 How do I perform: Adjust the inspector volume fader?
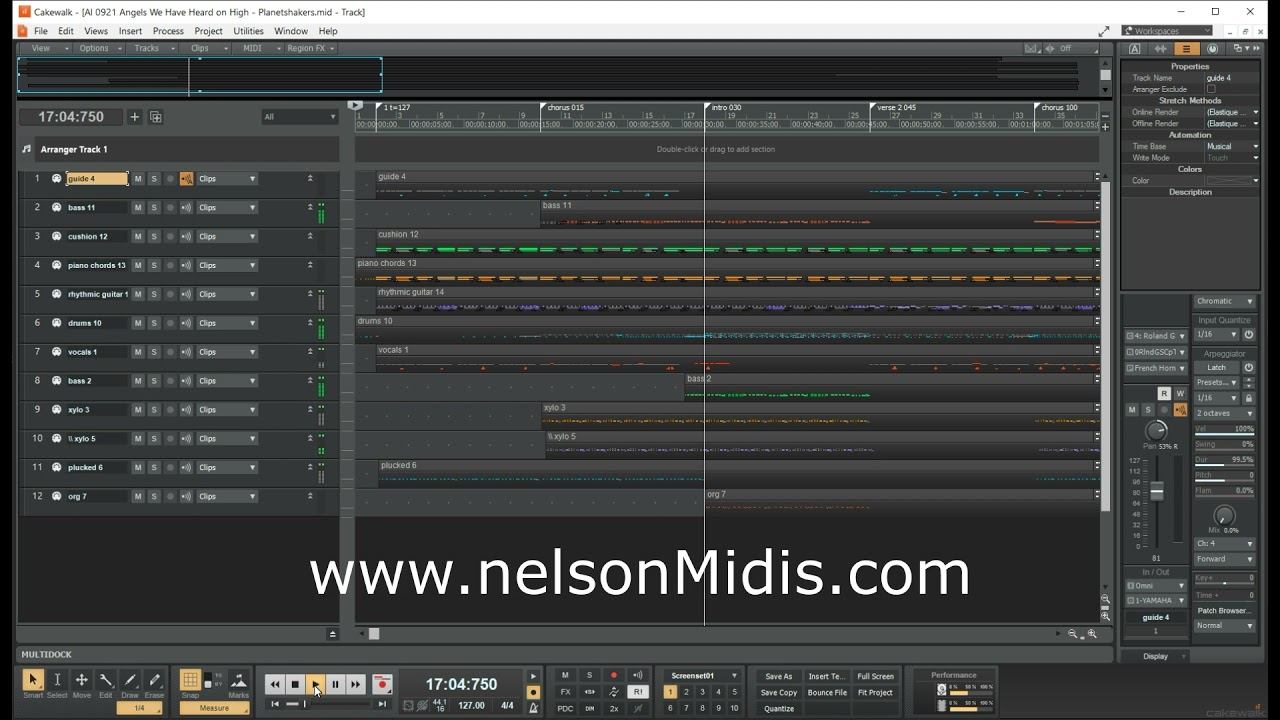click(x=1157, y=491)
